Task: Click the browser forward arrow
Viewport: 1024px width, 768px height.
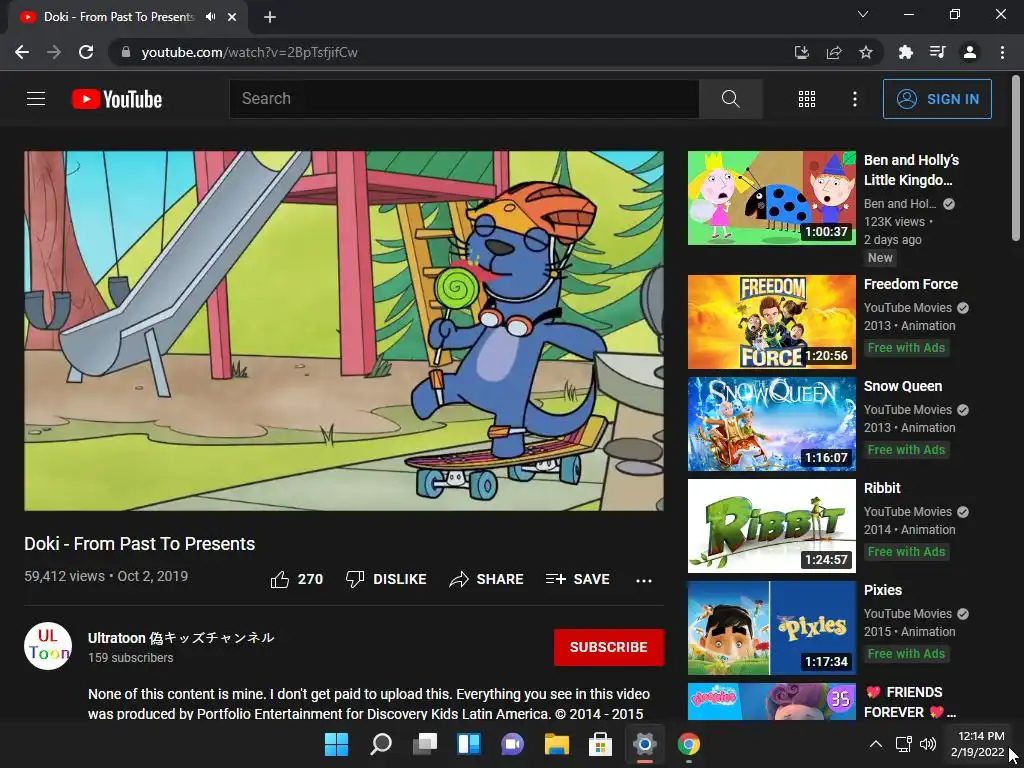Action: pos(54,52)
